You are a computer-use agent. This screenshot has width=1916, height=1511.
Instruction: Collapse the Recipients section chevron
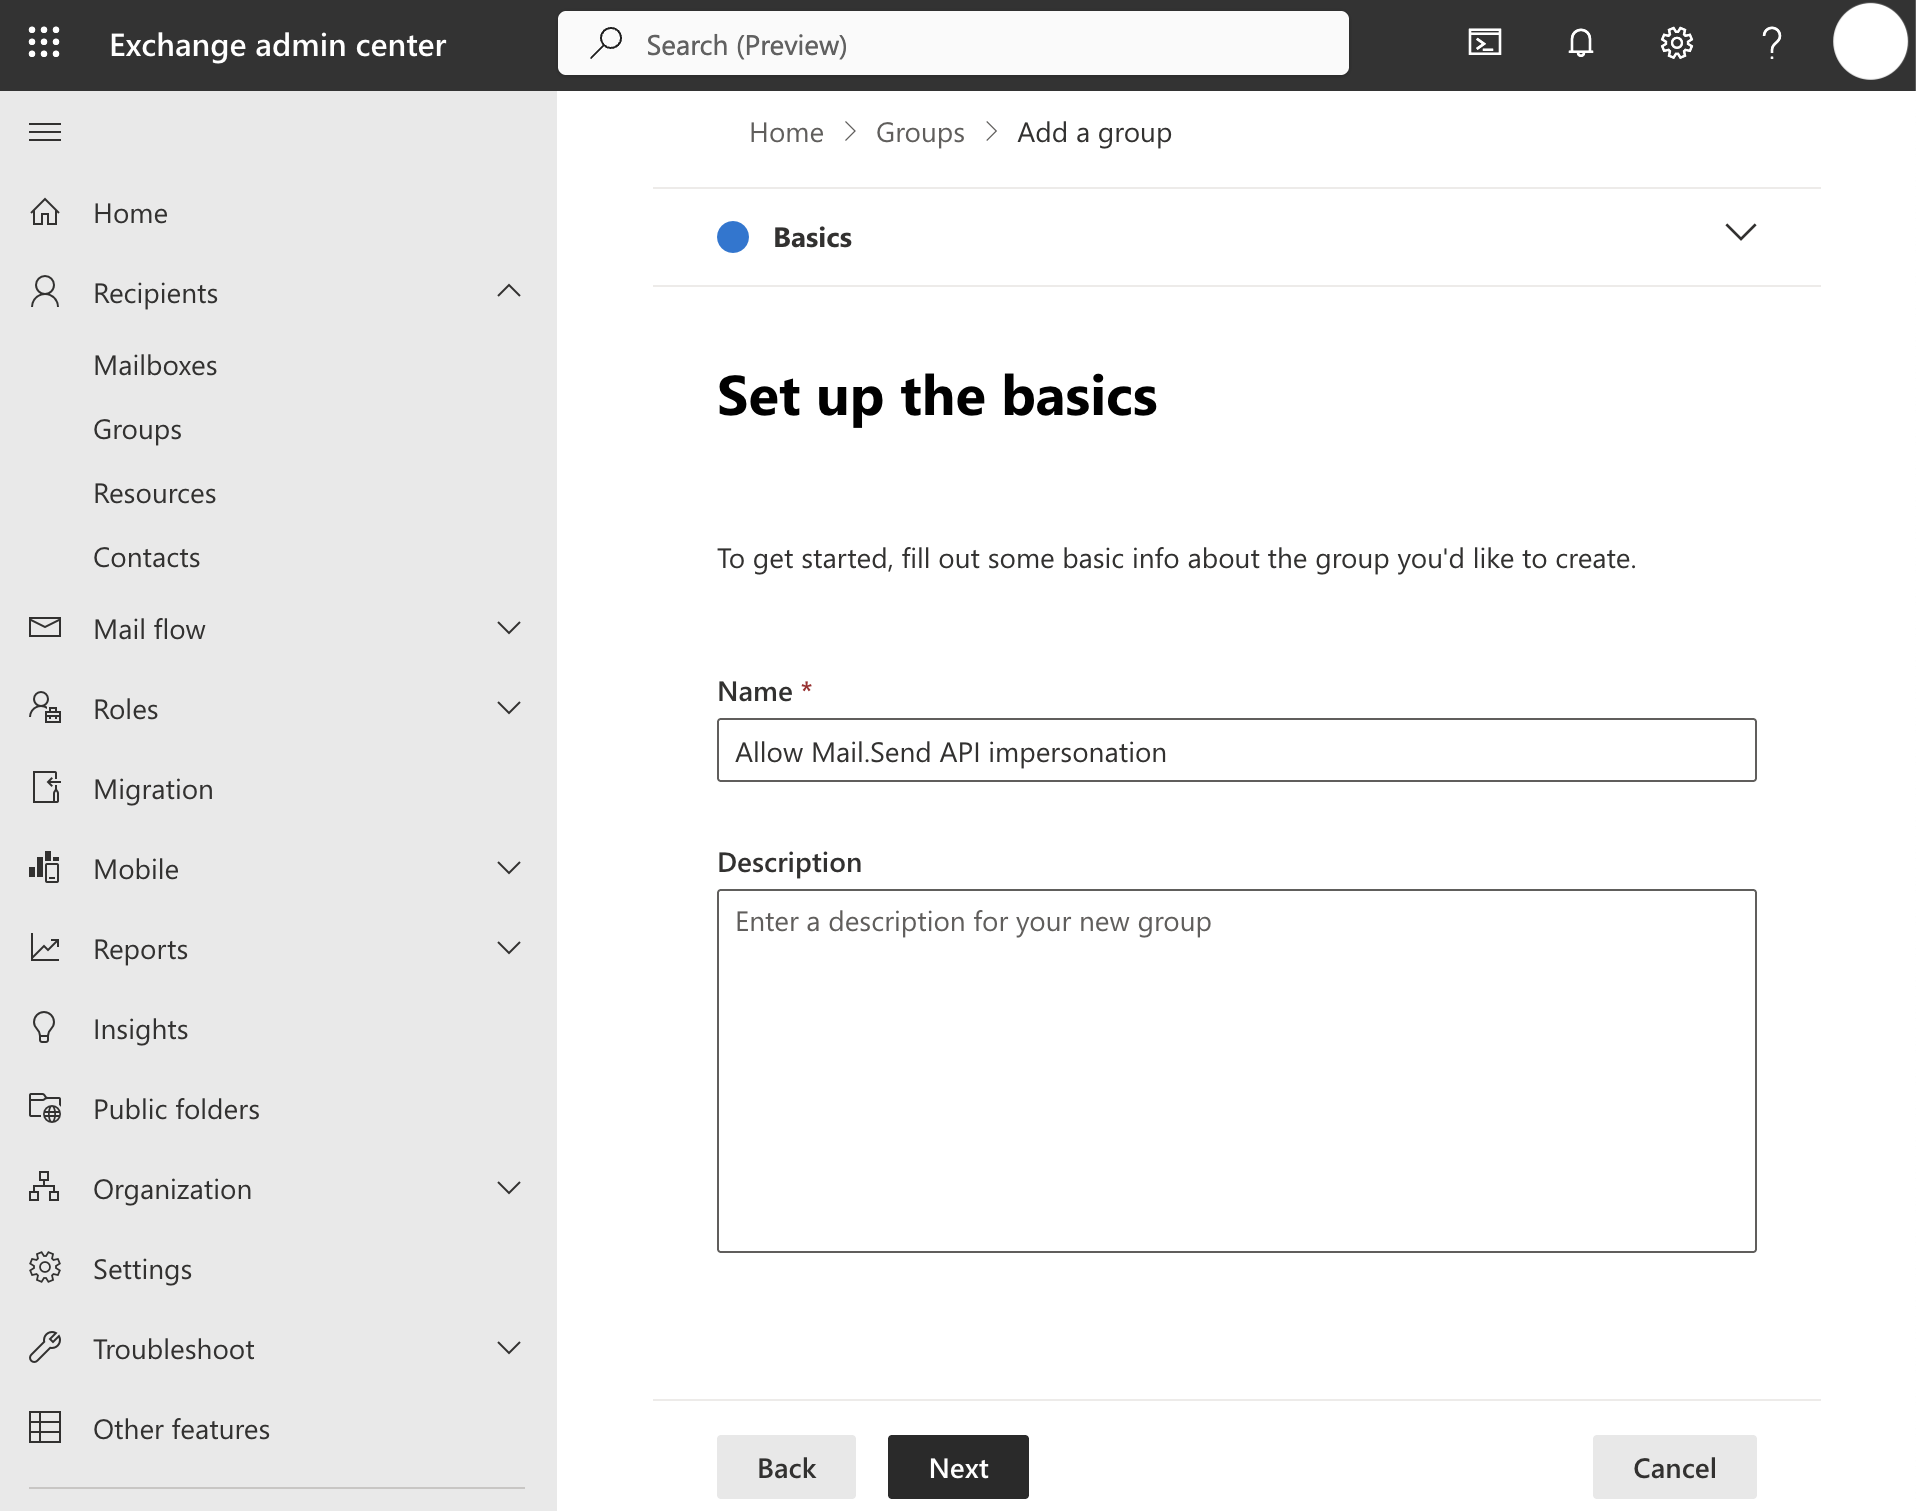[509, 292]
